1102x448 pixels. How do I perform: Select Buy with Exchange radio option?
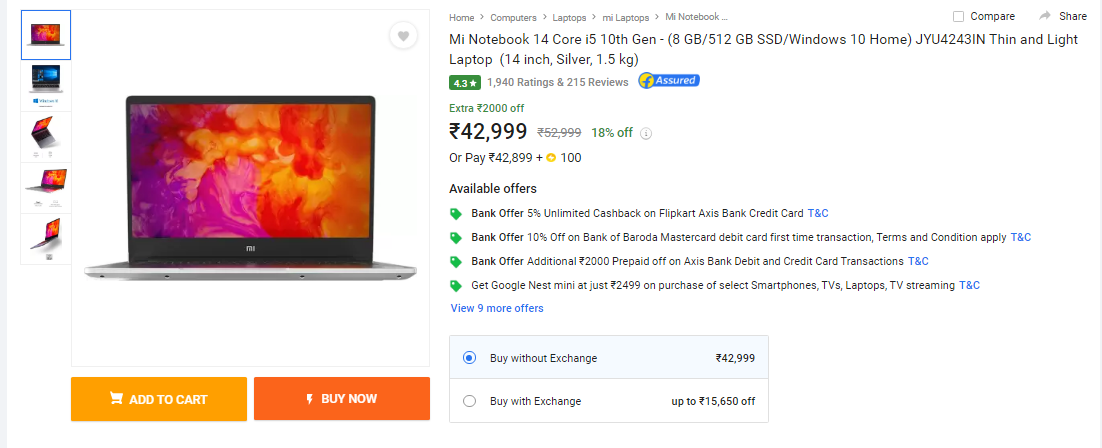(x=469, y=401)
